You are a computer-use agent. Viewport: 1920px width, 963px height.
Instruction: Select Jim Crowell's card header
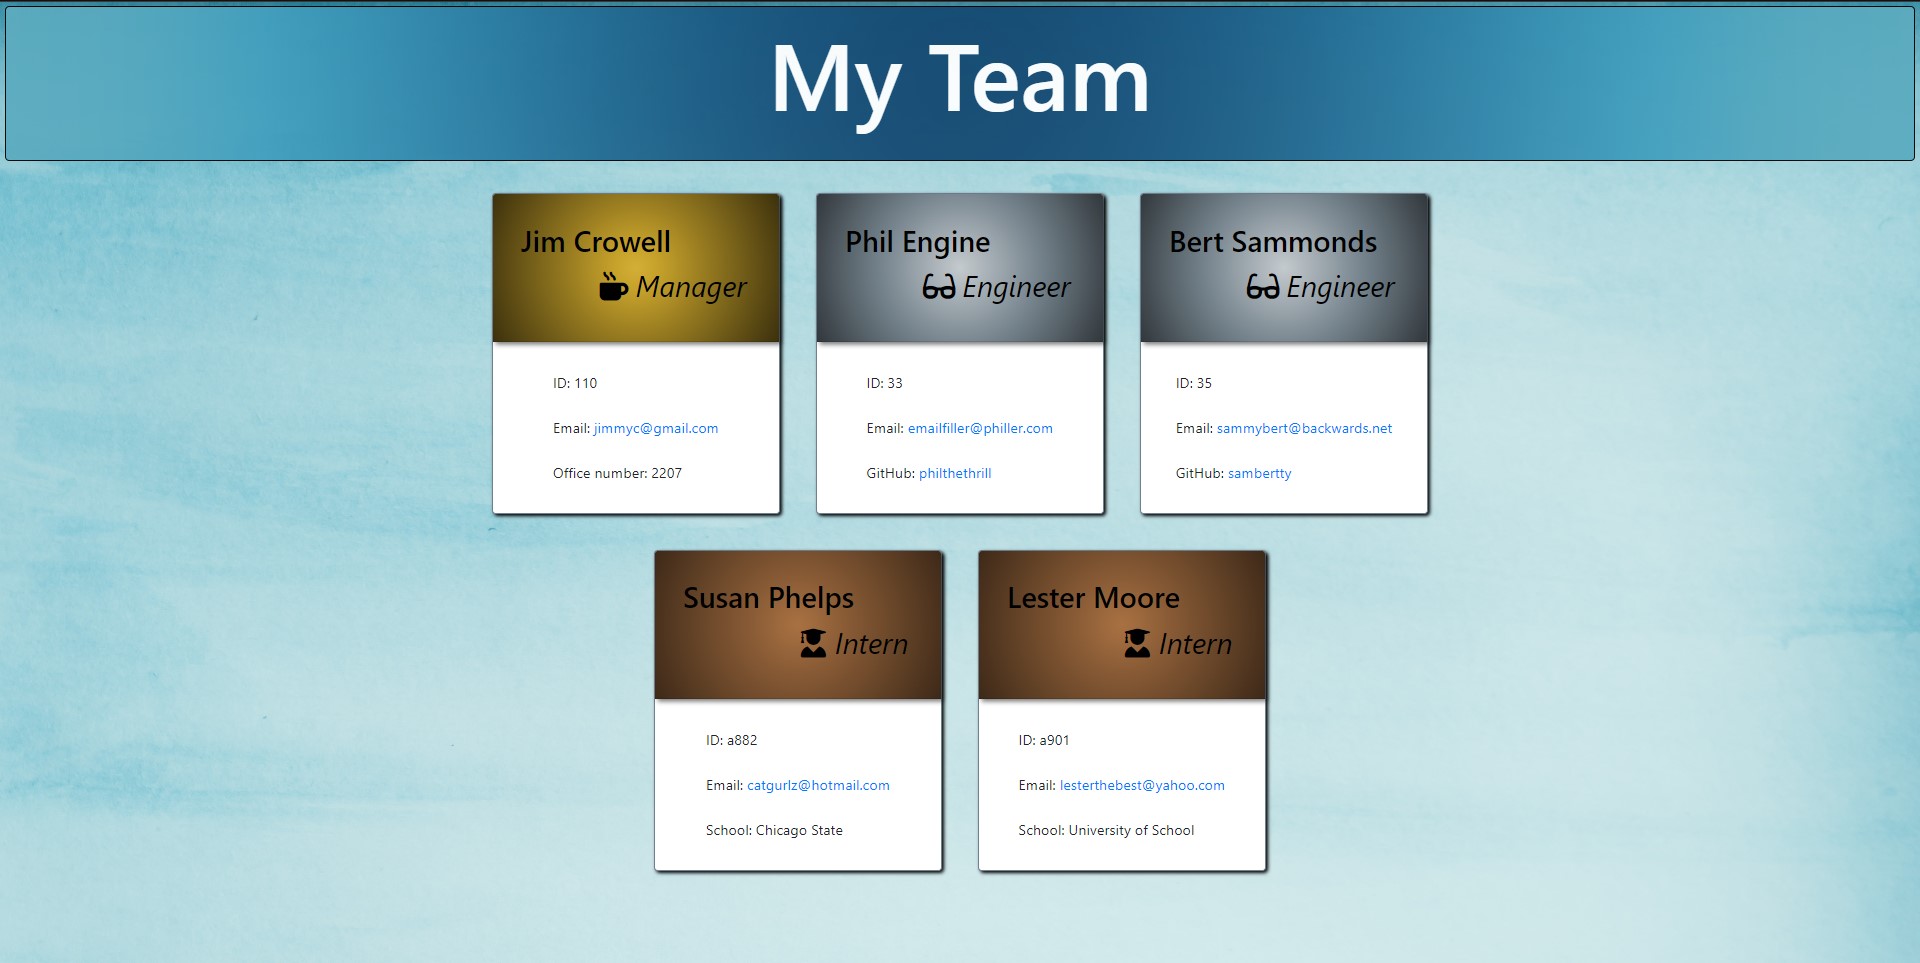pyautogui.click(x=636, y=267)
